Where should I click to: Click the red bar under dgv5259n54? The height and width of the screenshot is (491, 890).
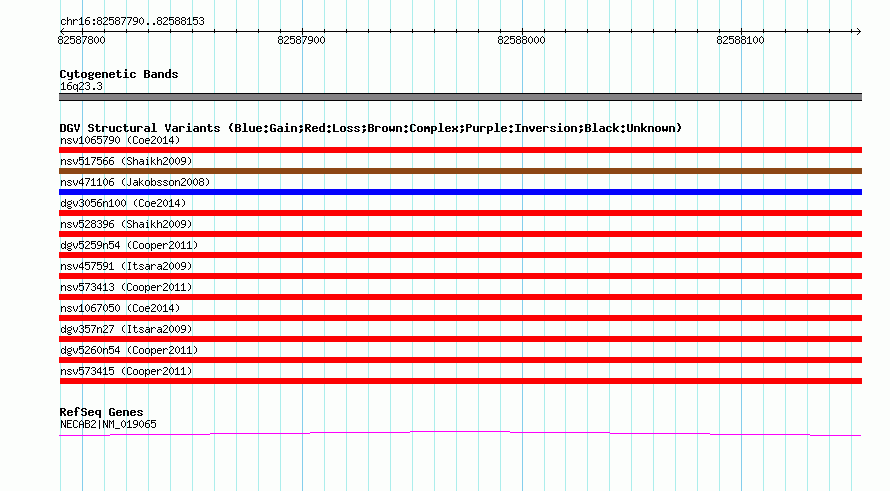pos(460,255)
